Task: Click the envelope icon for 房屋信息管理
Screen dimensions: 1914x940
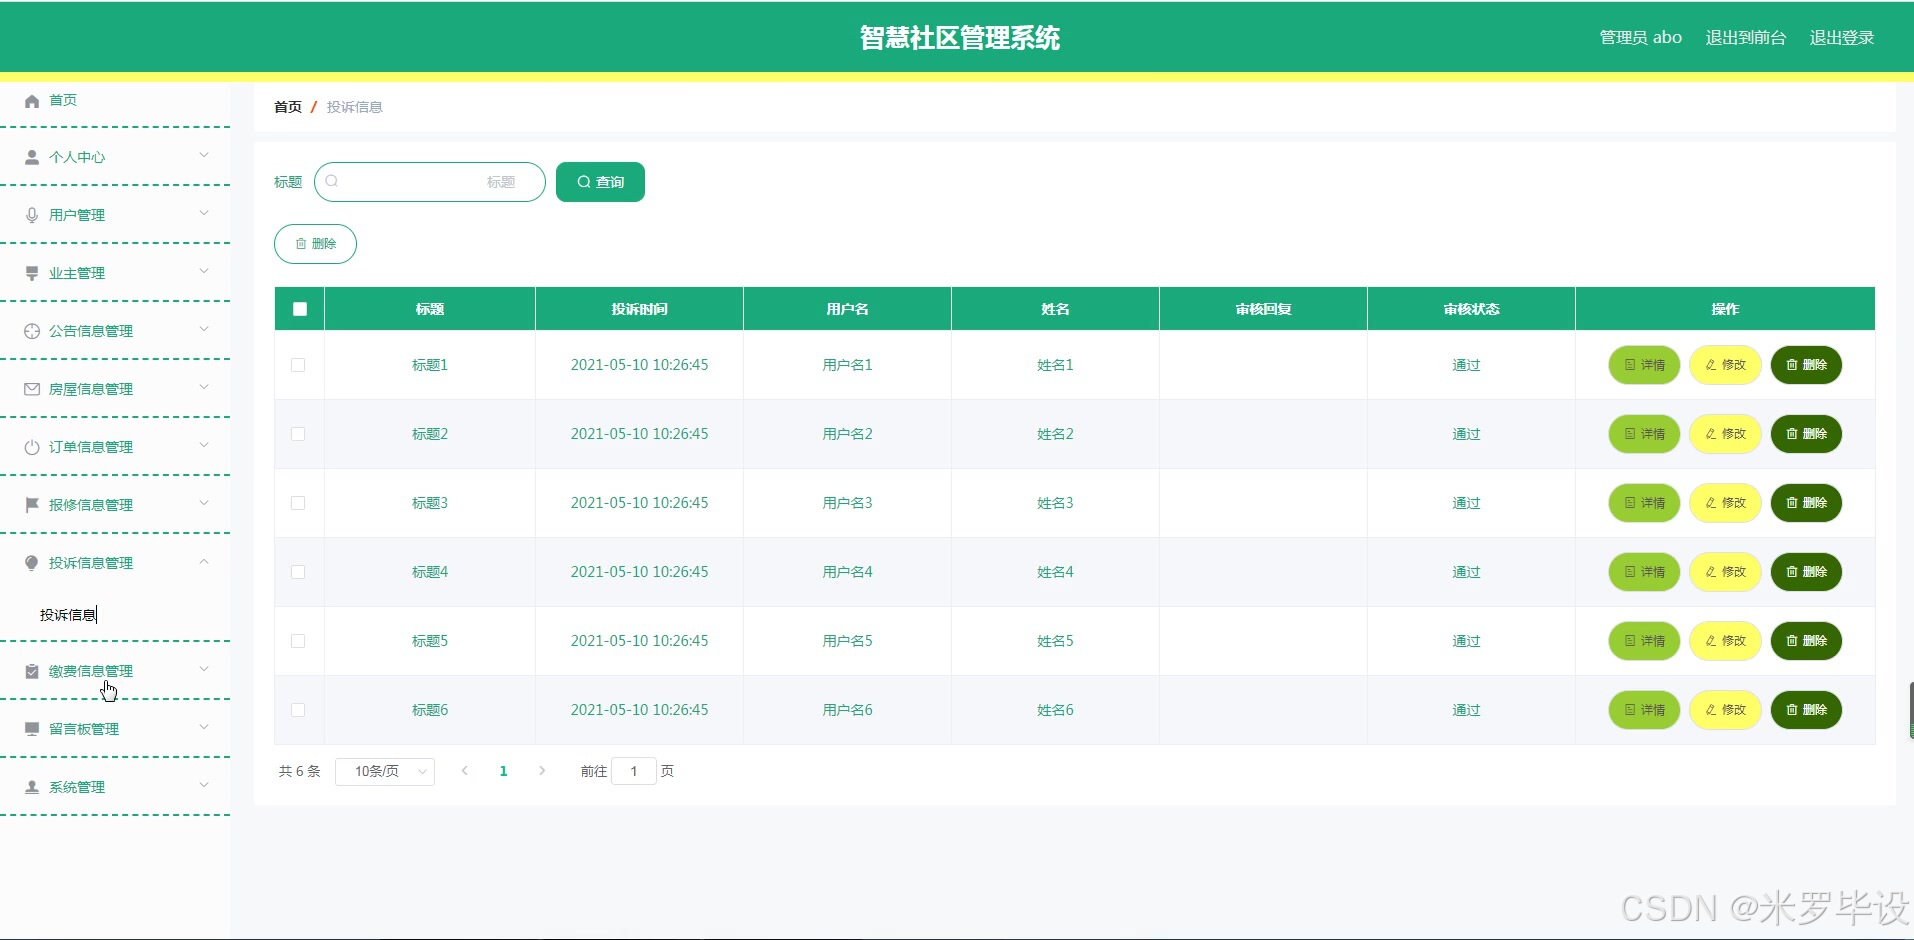Action: pos(32,390)
